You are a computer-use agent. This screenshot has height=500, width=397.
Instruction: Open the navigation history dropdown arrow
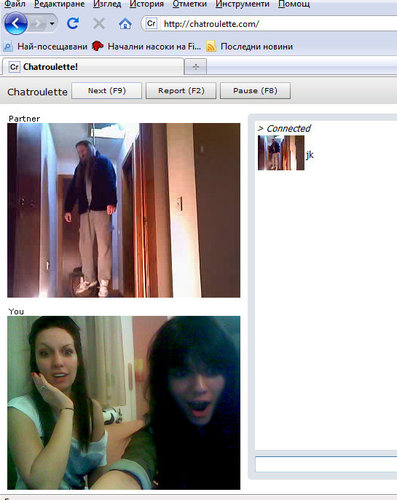coord(52,24)
